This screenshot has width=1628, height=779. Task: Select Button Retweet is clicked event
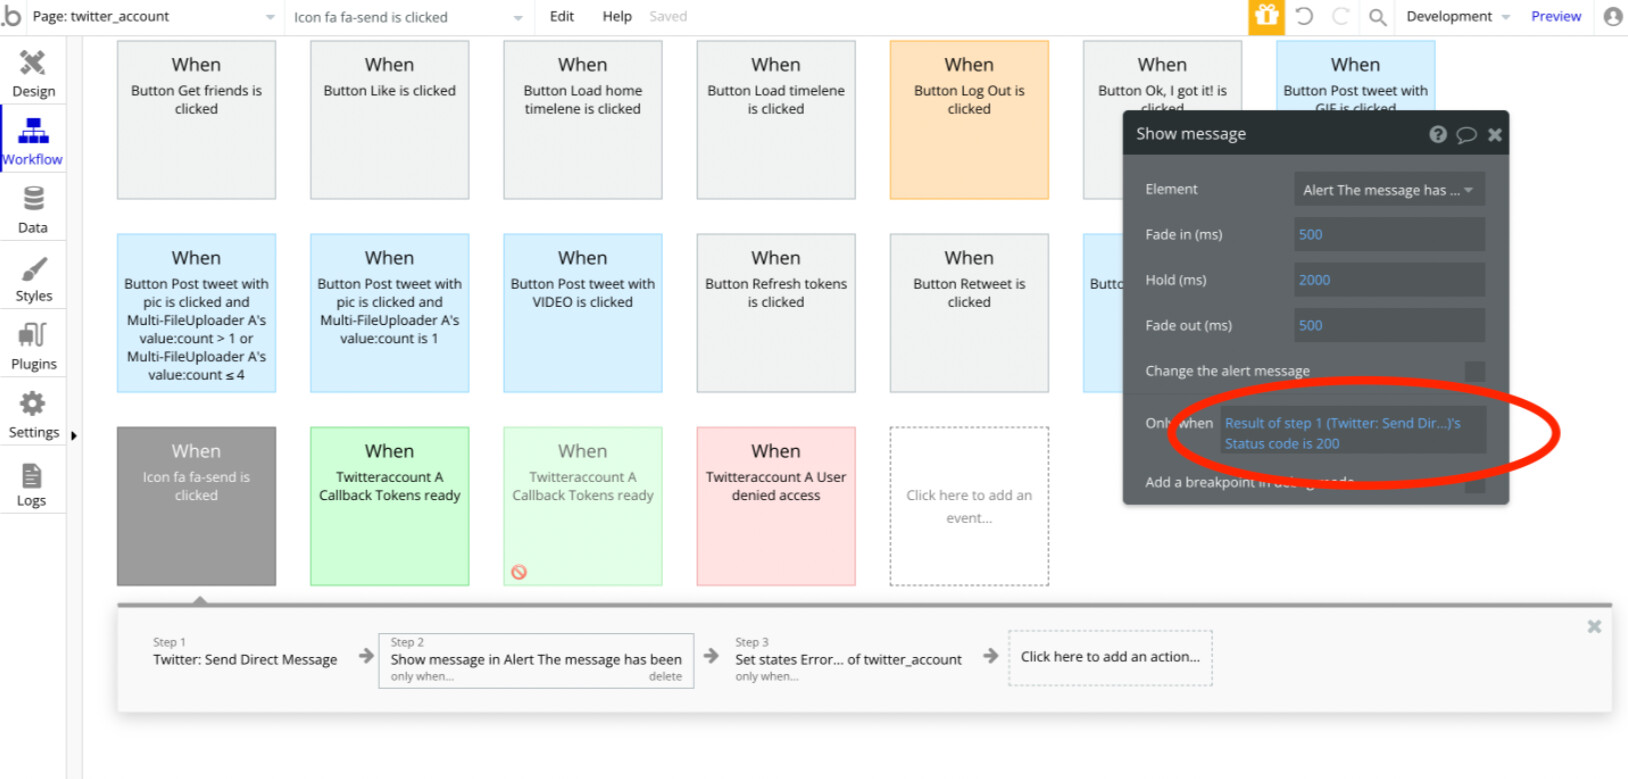[x=969, y=313]
